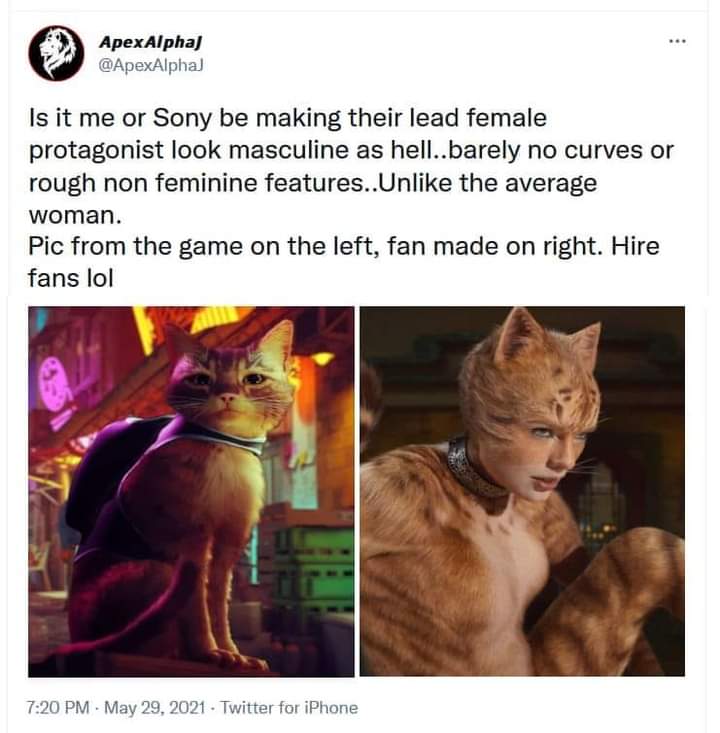Click the word Sony in tweet
This screenshot has width=720, height=733.
coord(182,118)
